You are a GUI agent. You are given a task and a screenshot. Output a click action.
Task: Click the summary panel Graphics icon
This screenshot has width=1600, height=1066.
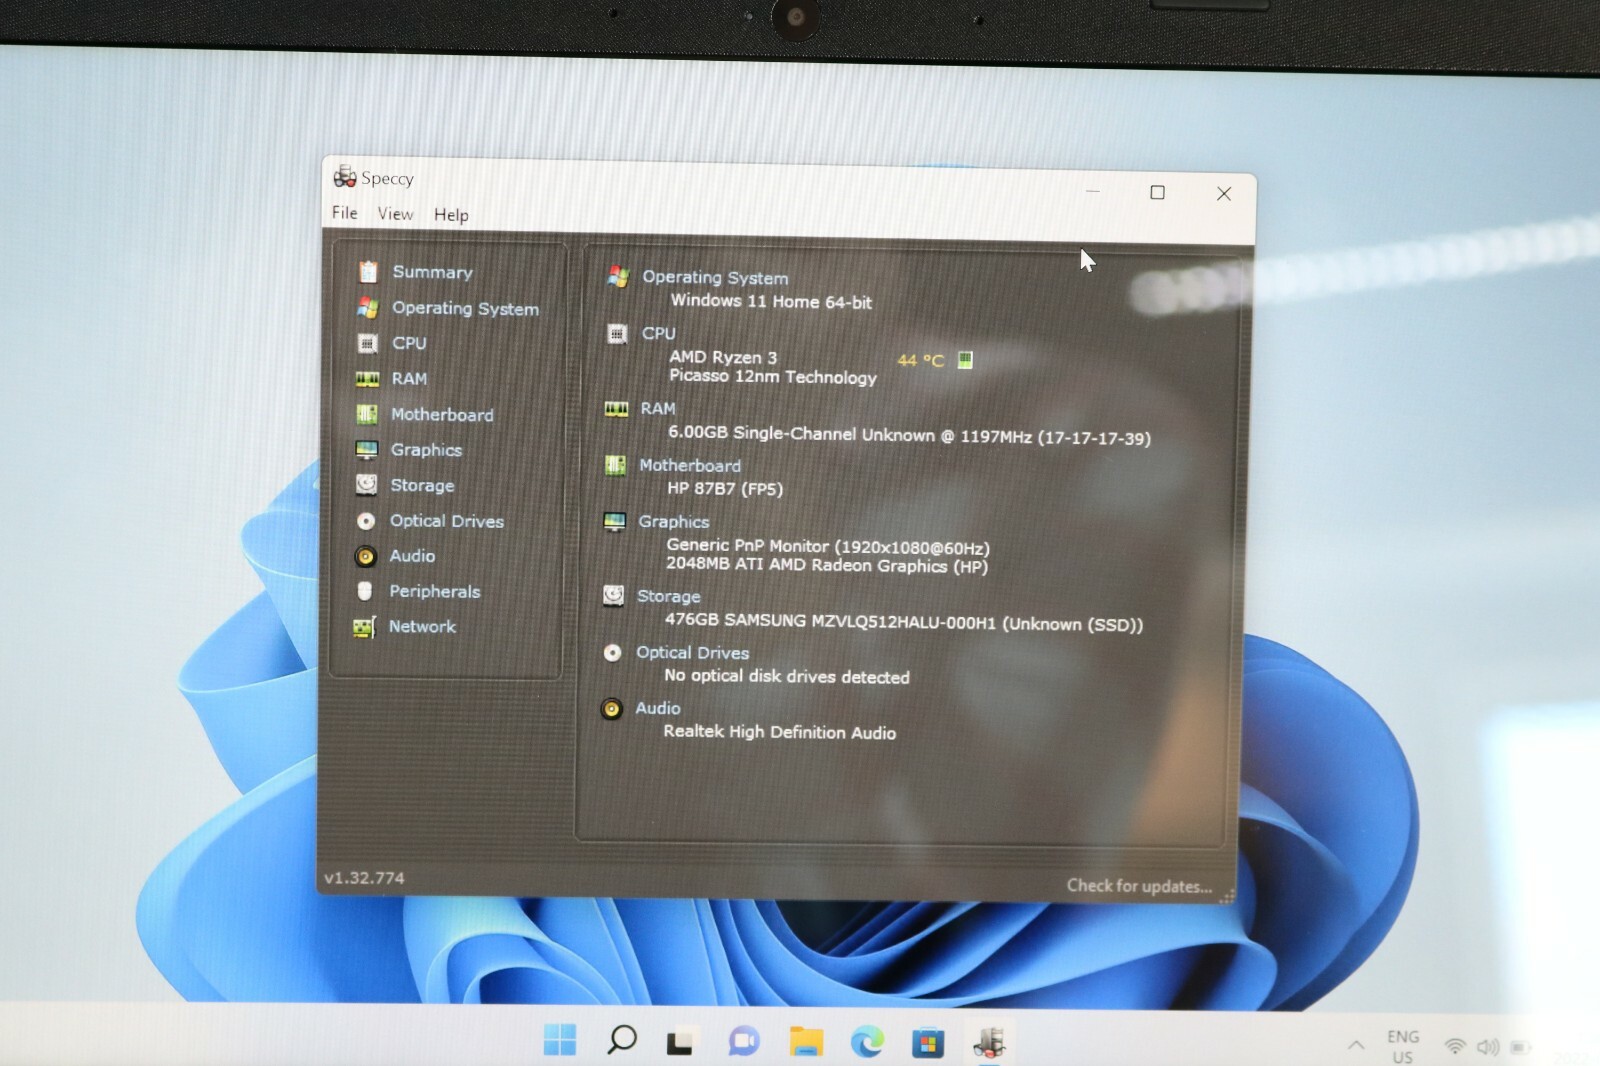615,522
